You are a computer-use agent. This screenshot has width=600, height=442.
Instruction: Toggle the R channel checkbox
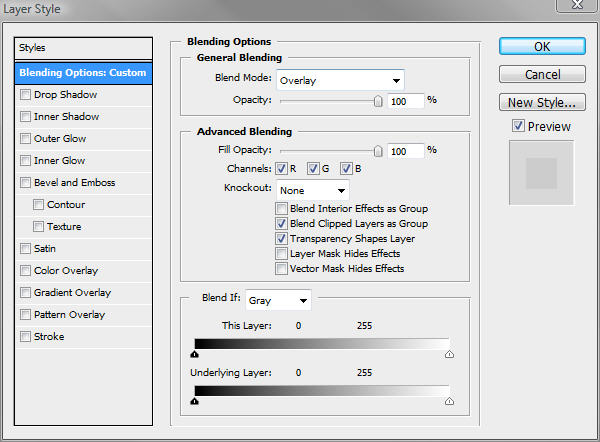click(x=281, y=168)
